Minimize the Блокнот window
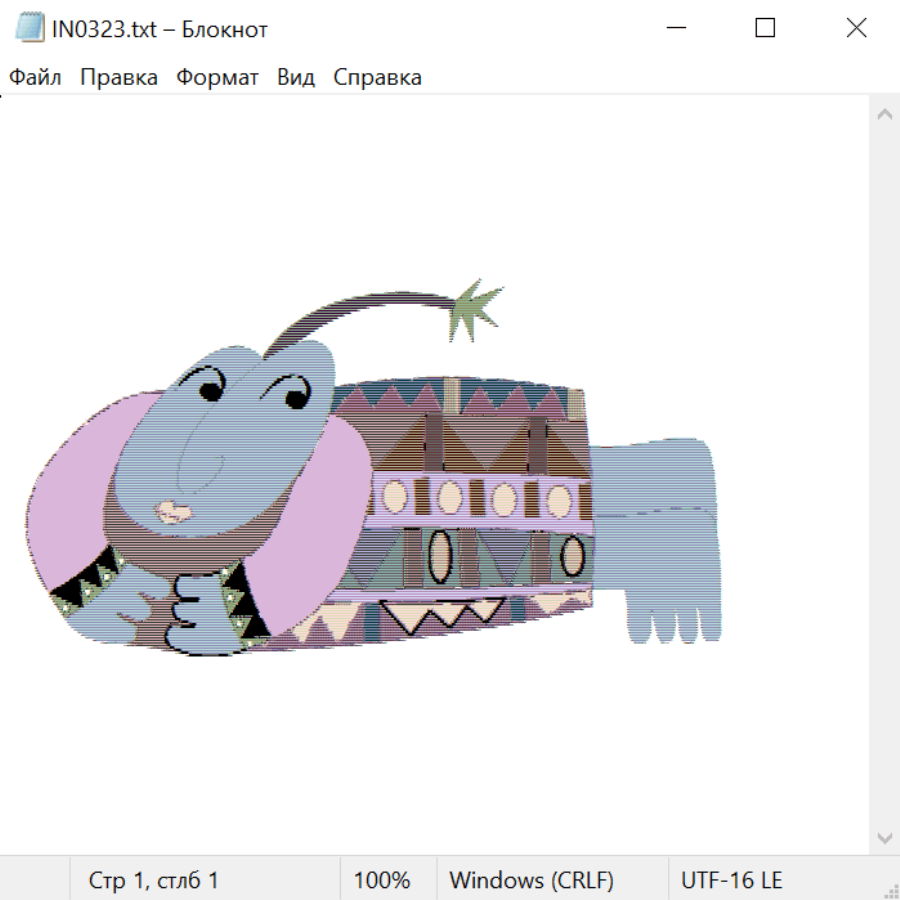 (675, 28)
